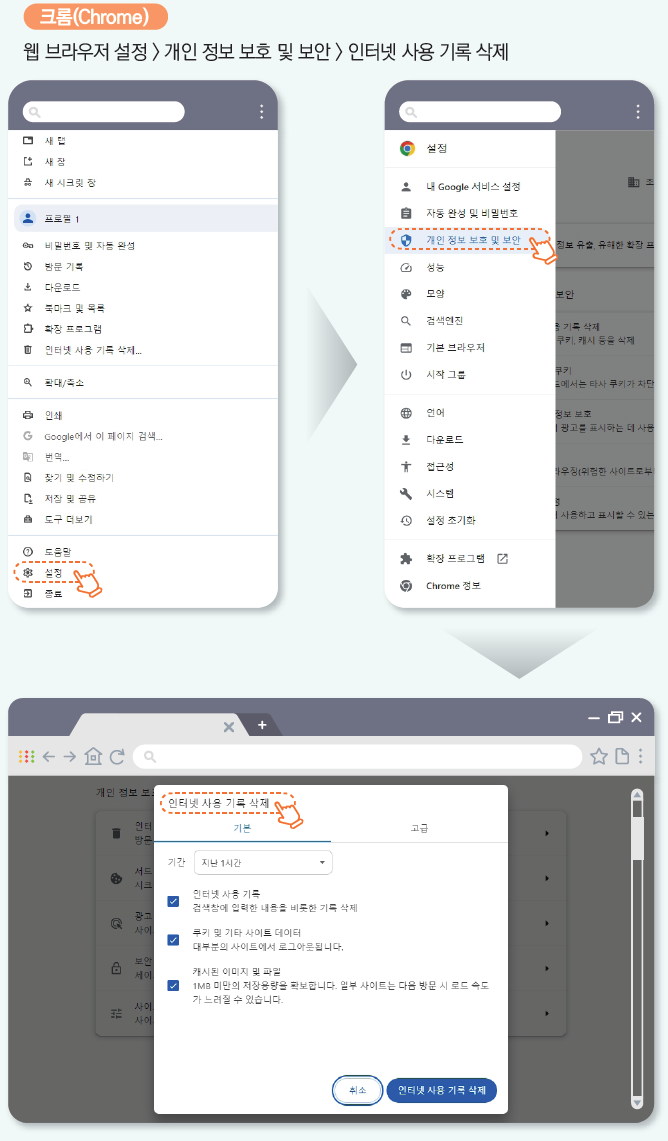This screenshot has height=1141, width=668.
Task: Click the reload icon in the browser toolbar
Action: point(116,757)
